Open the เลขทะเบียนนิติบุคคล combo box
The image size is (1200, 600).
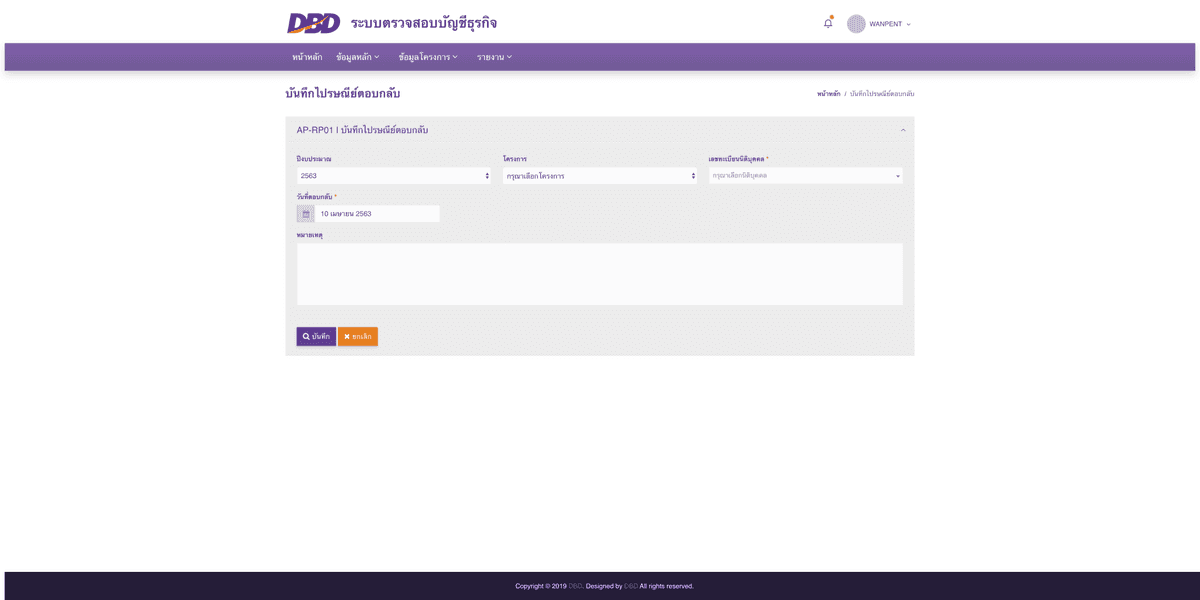(806, 176)
